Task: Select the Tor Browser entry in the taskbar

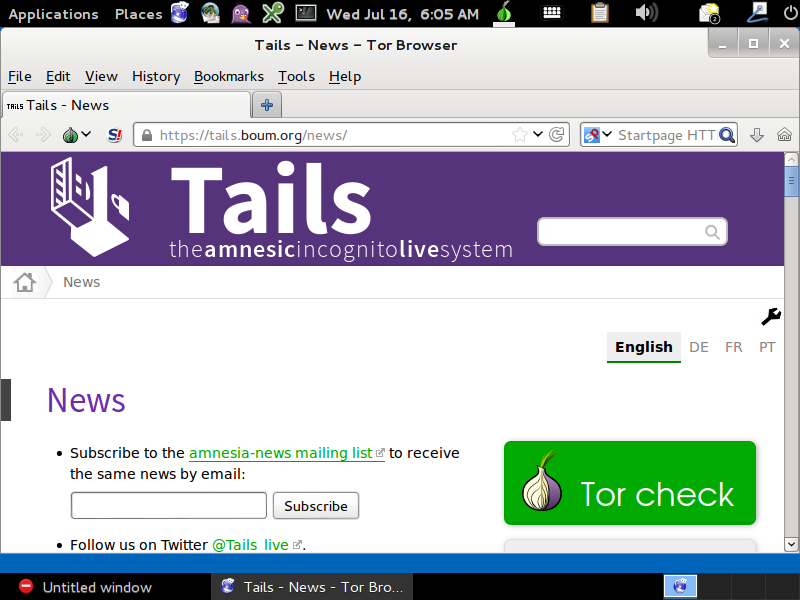Action: (x=312, y=587)
